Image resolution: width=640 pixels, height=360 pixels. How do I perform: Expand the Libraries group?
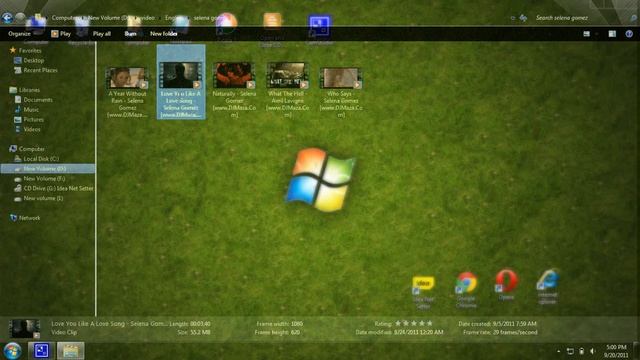coord(24,90)
